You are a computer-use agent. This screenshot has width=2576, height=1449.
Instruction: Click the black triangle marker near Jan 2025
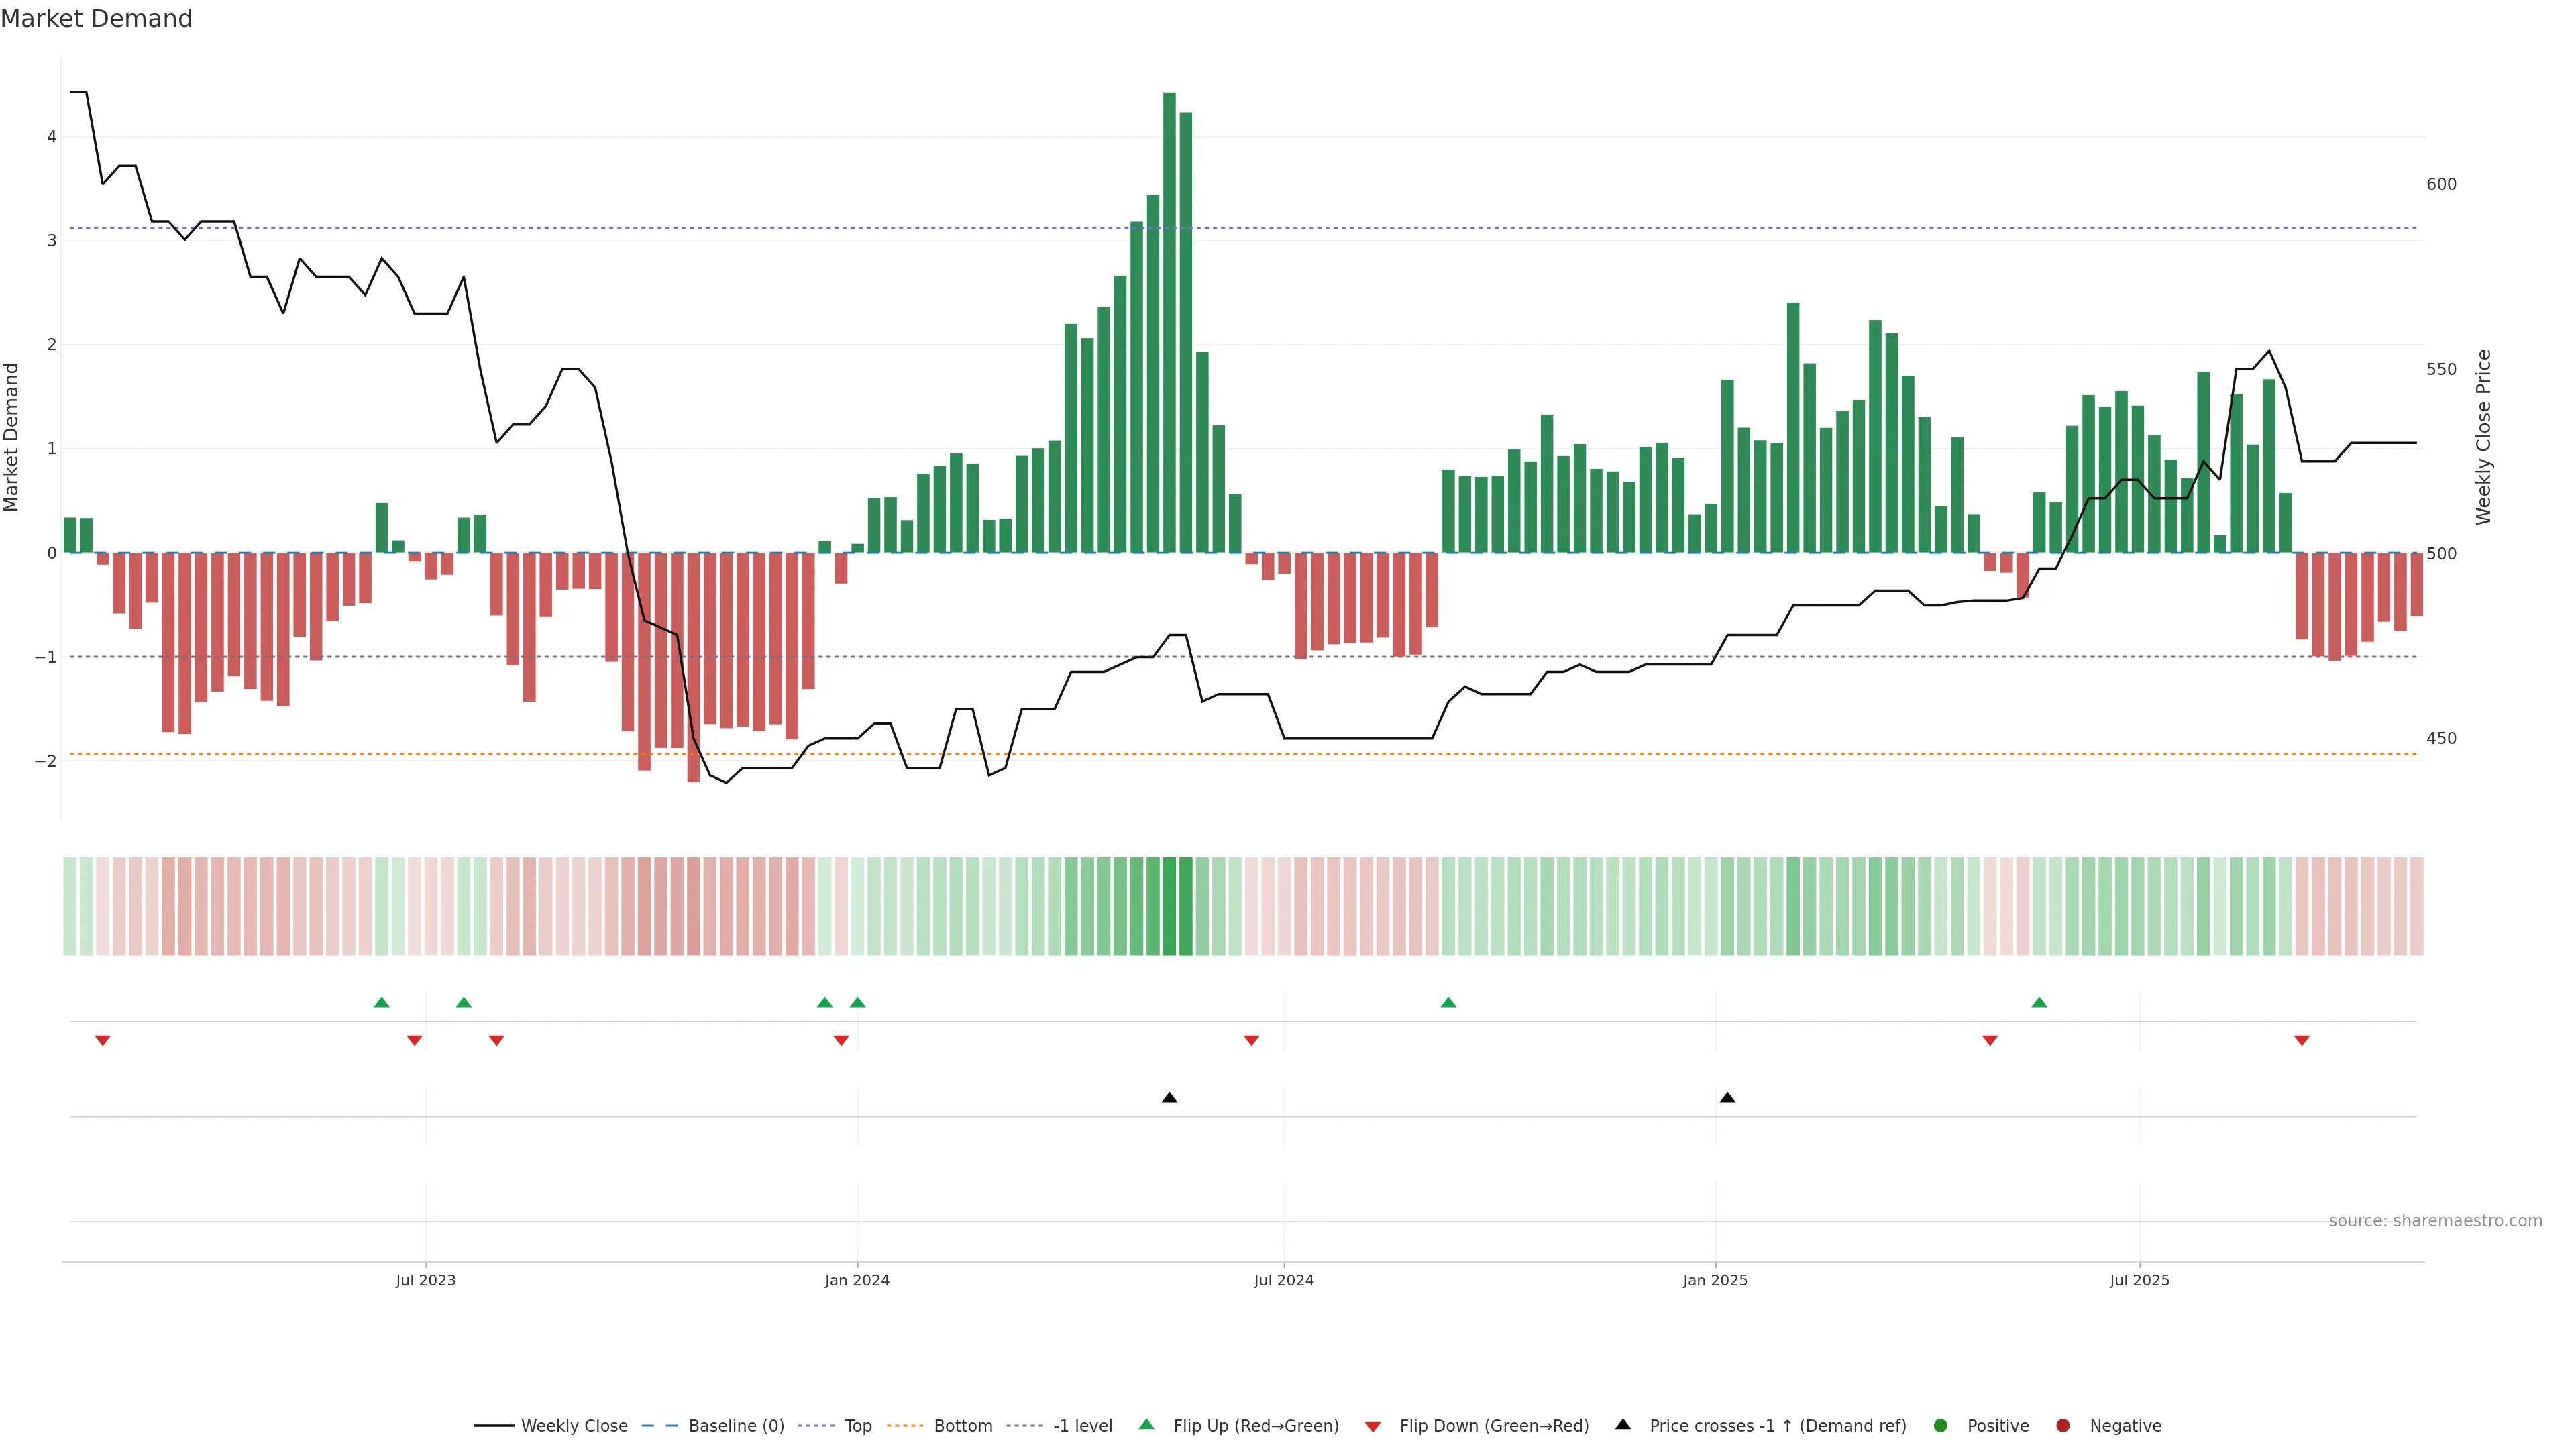[1727, 1098]
